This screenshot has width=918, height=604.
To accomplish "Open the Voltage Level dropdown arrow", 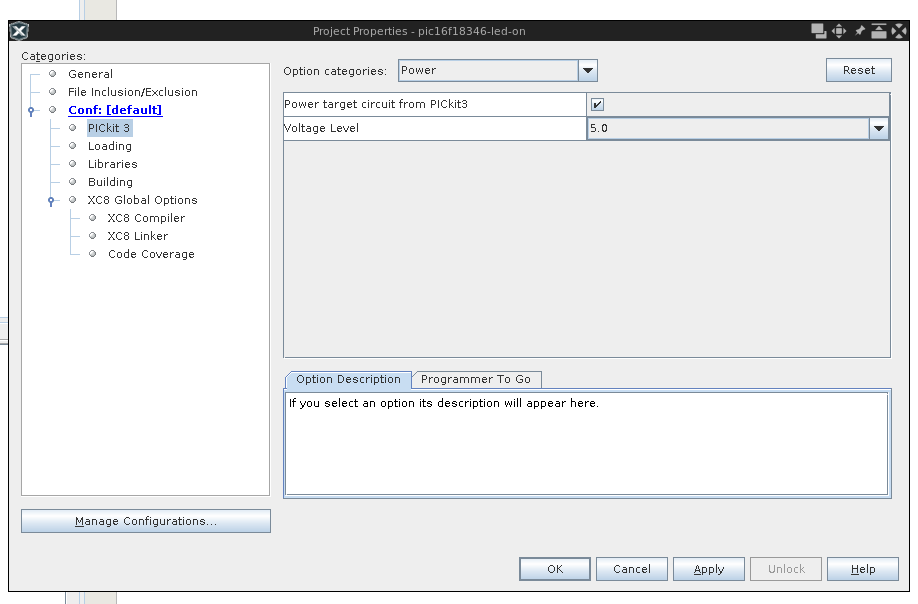I will 878,128.
